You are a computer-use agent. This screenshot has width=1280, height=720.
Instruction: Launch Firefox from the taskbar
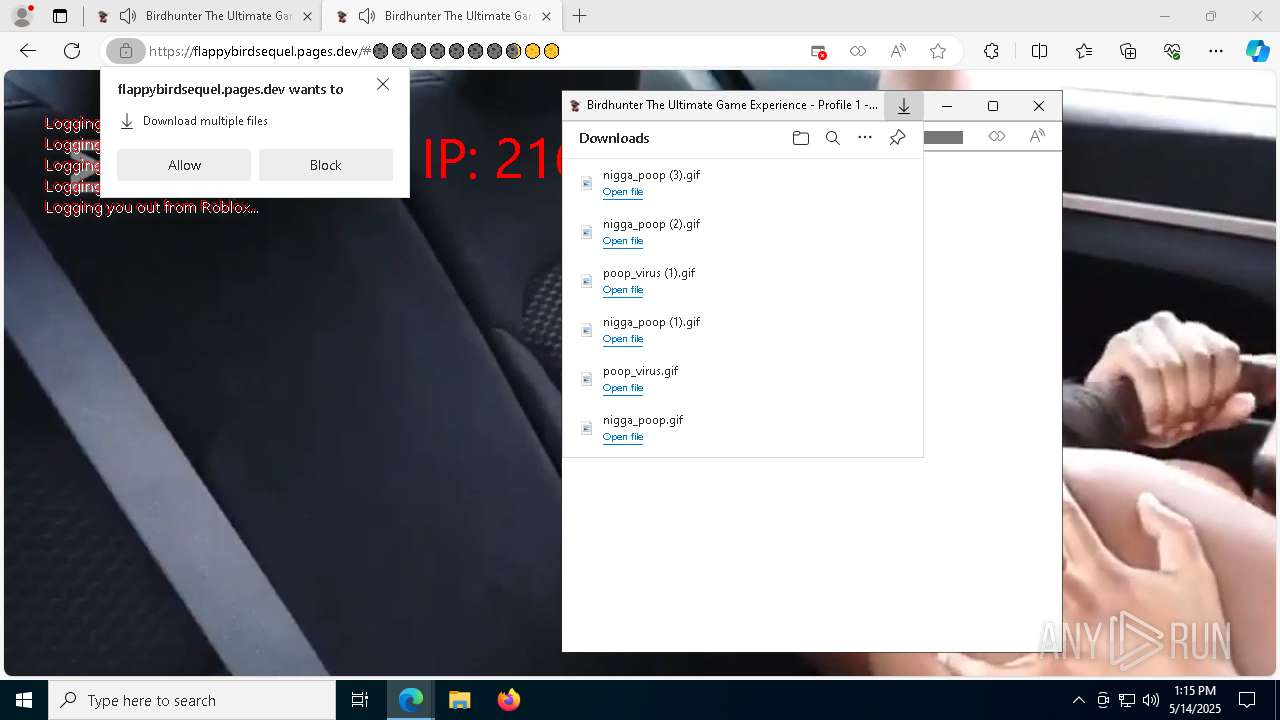click(x=508, y=700)
